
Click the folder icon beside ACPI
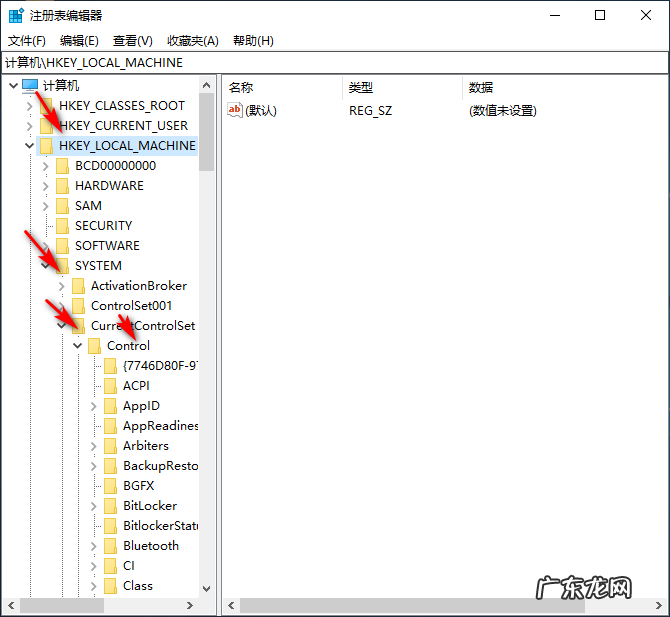[x=110, y=386]
